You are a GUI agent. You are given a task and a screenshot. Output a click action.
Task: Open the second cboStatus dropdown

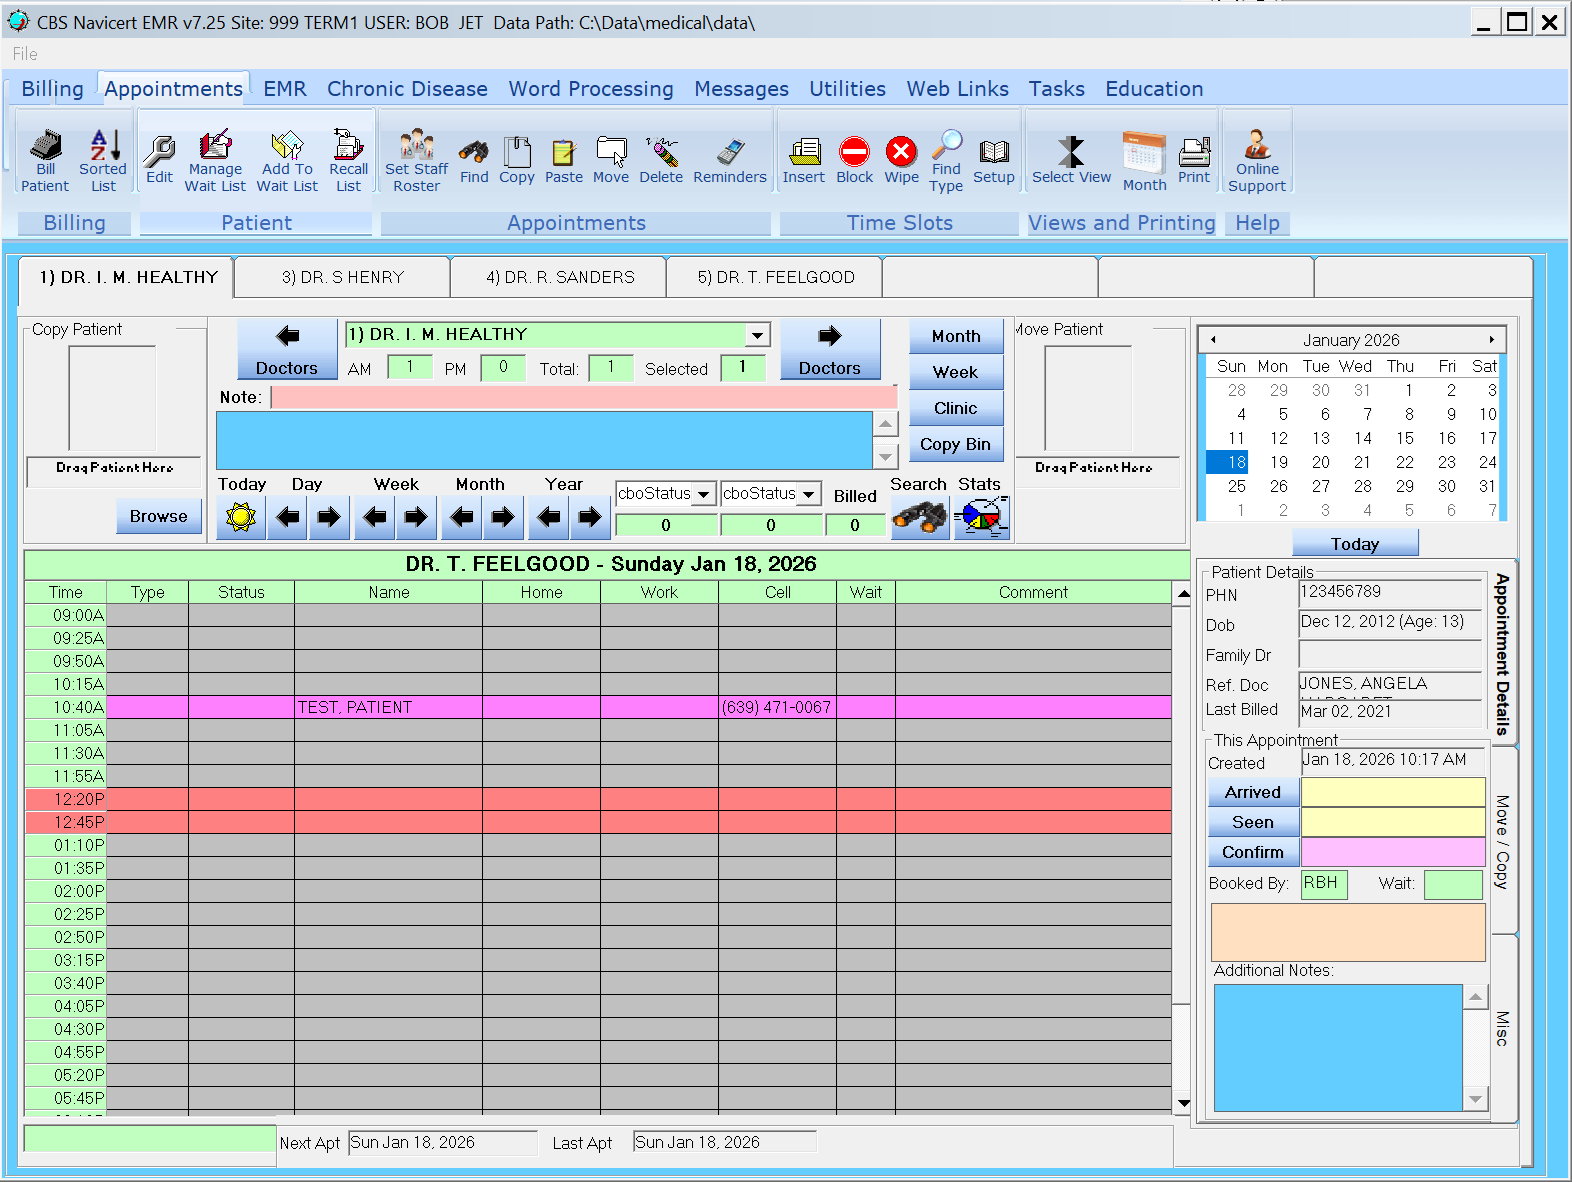tap(809, 494)
